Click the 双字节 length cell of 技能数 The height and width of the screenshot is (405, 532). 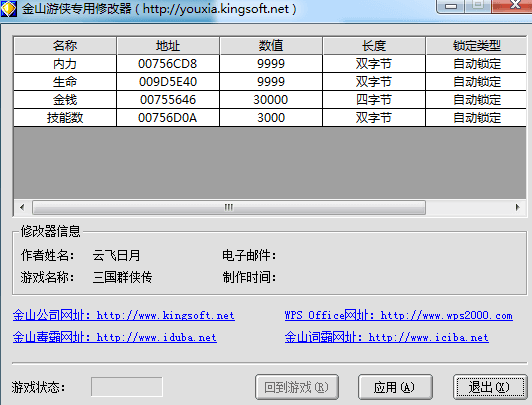click(x=374, y=118)
